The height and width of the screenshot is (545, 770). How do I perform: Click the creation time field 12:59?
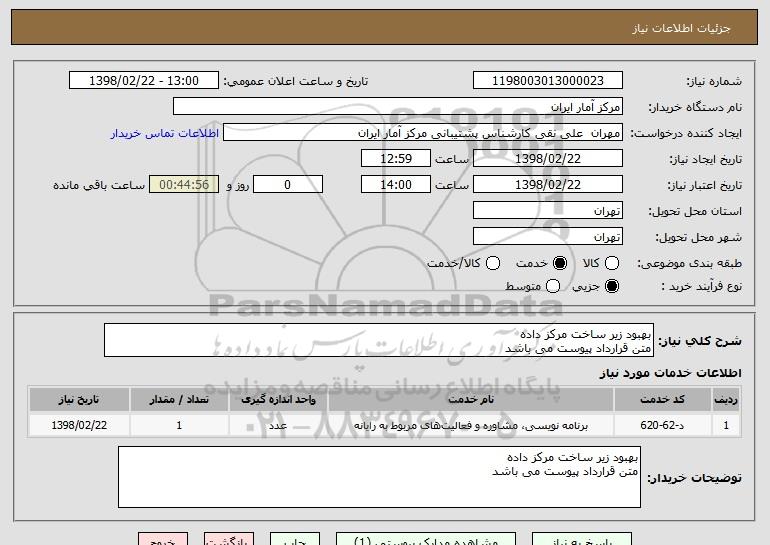pyautogui.click(x=396, y=159)
